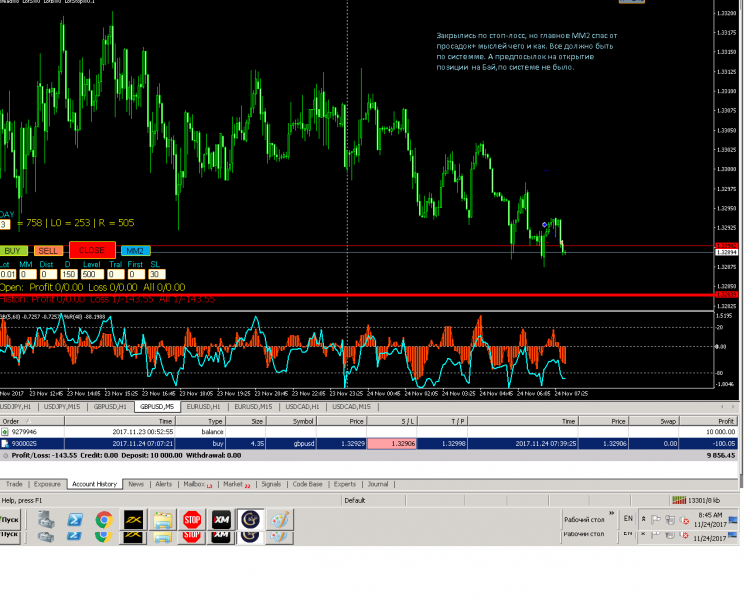Screen dimensions: 750x600
Task: Sort history by Type column header
Action: pos(200,422)
